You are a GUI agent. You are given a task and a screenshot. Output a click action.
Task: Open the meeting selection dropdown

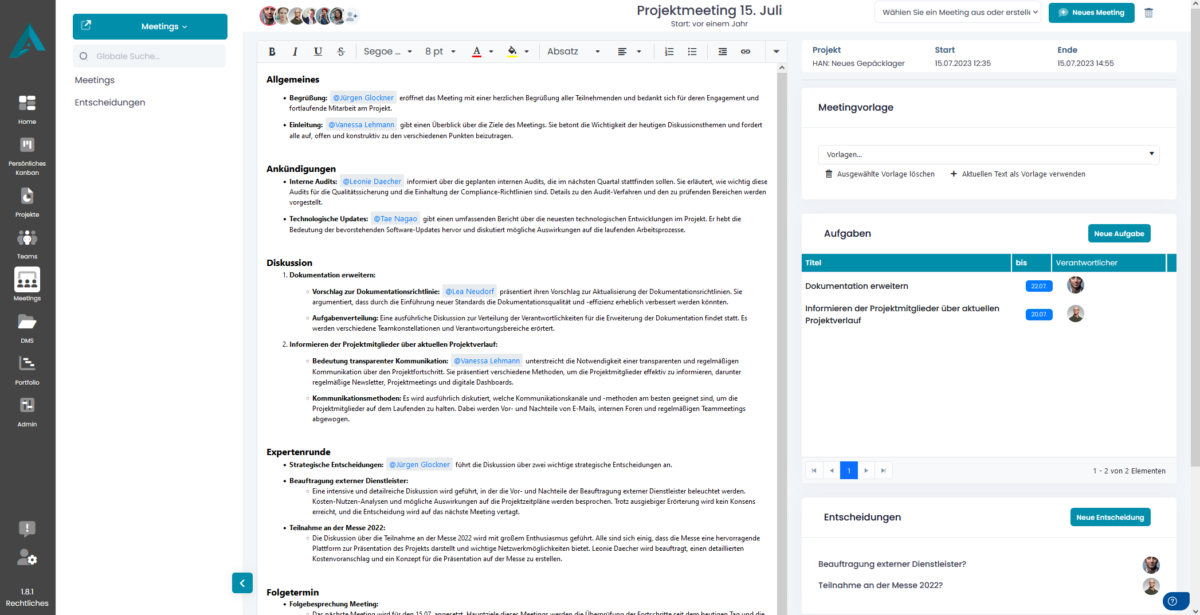tap(960, 13)
